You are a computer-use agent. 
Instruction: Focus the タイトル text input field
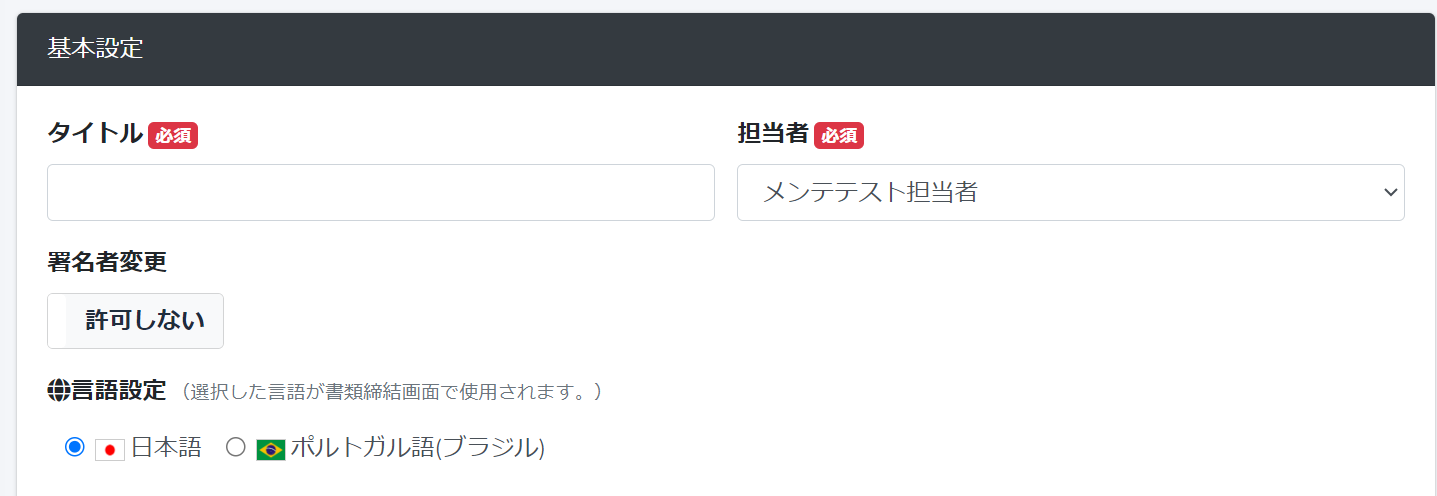381,193
